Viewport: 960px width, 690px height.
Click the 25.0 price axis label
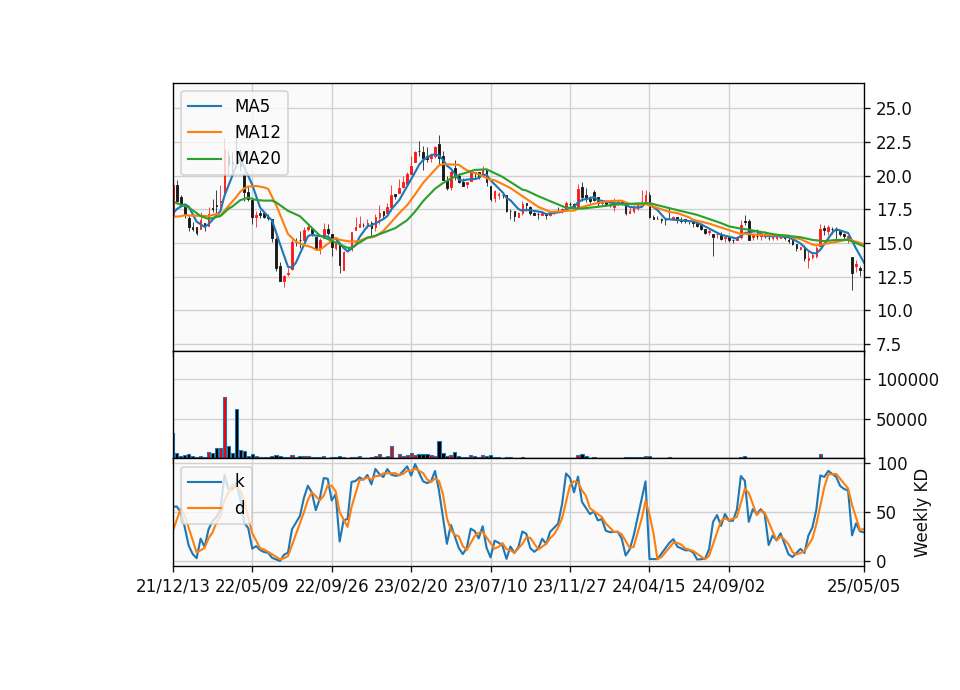(x=894, y=109)
